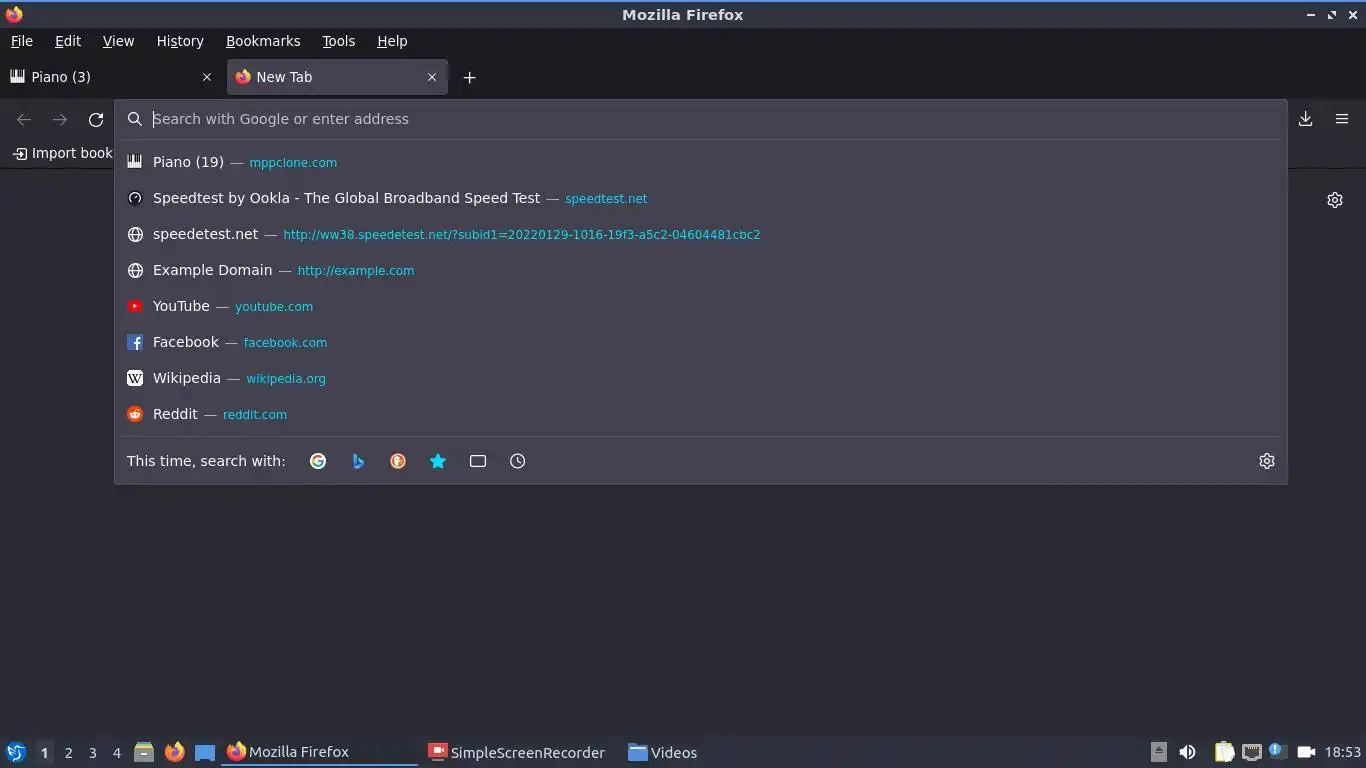Screen dimensions: 1366x768
Task: Click Import bookmarks toolbar button
Action: (62, 153)
